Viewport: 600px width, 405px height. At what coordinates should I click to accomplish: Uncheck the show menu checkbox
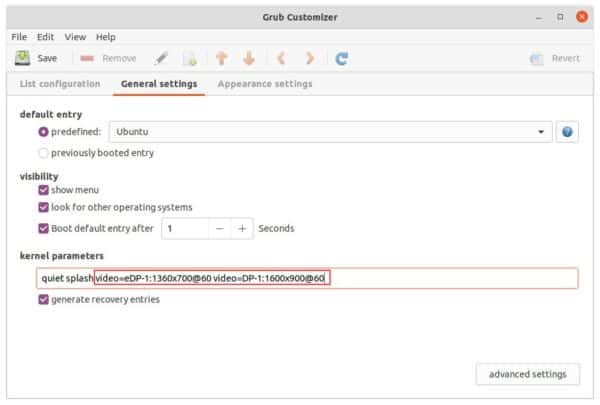click(x=43, y=190)
